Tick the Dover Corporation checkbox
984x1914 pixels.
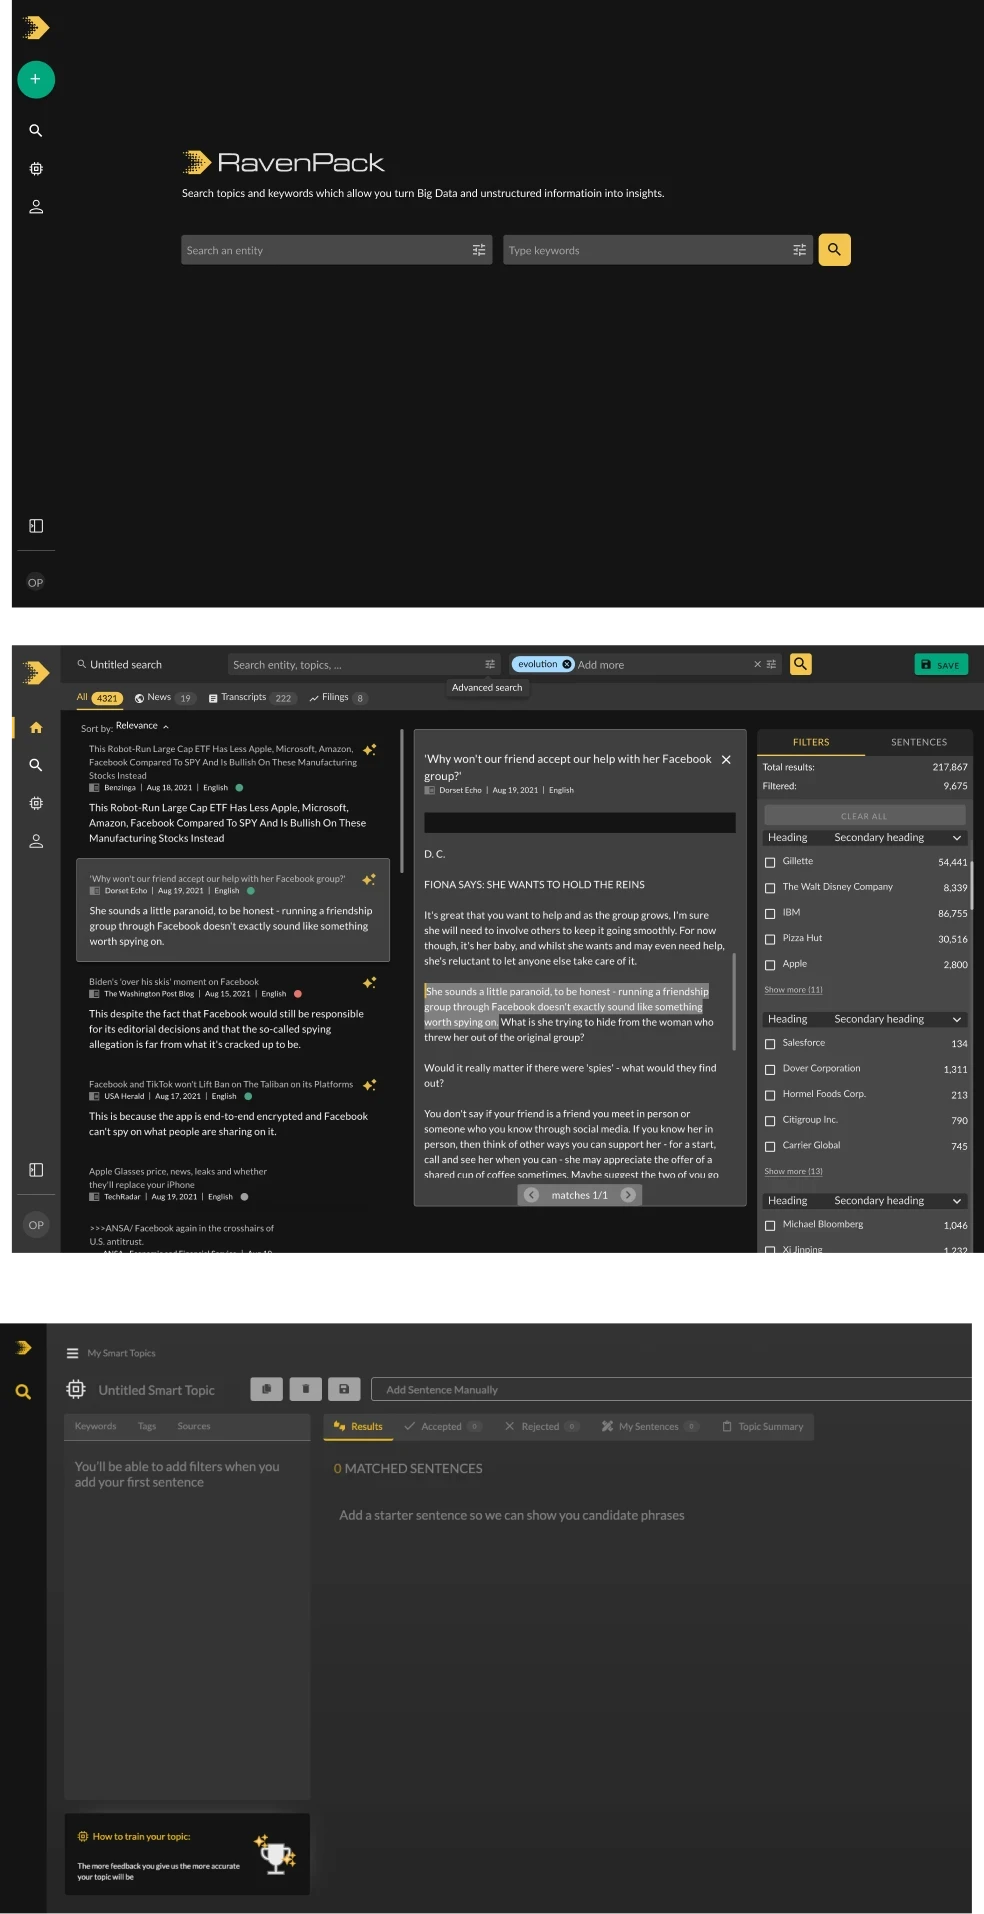coord(770,1070)
